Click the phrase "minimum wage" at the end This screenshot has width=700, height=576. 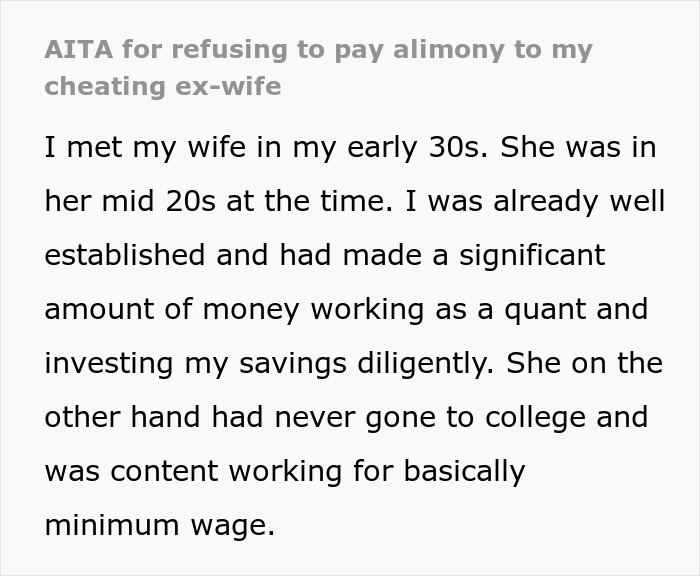158,525
